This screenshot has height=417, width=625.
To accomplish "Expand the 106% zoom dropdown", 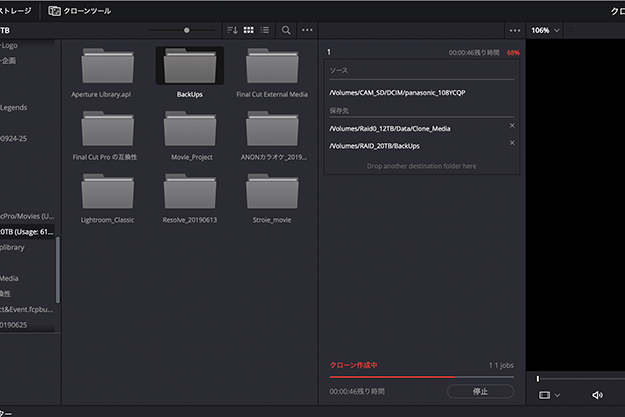I will (x=549, y=30).
